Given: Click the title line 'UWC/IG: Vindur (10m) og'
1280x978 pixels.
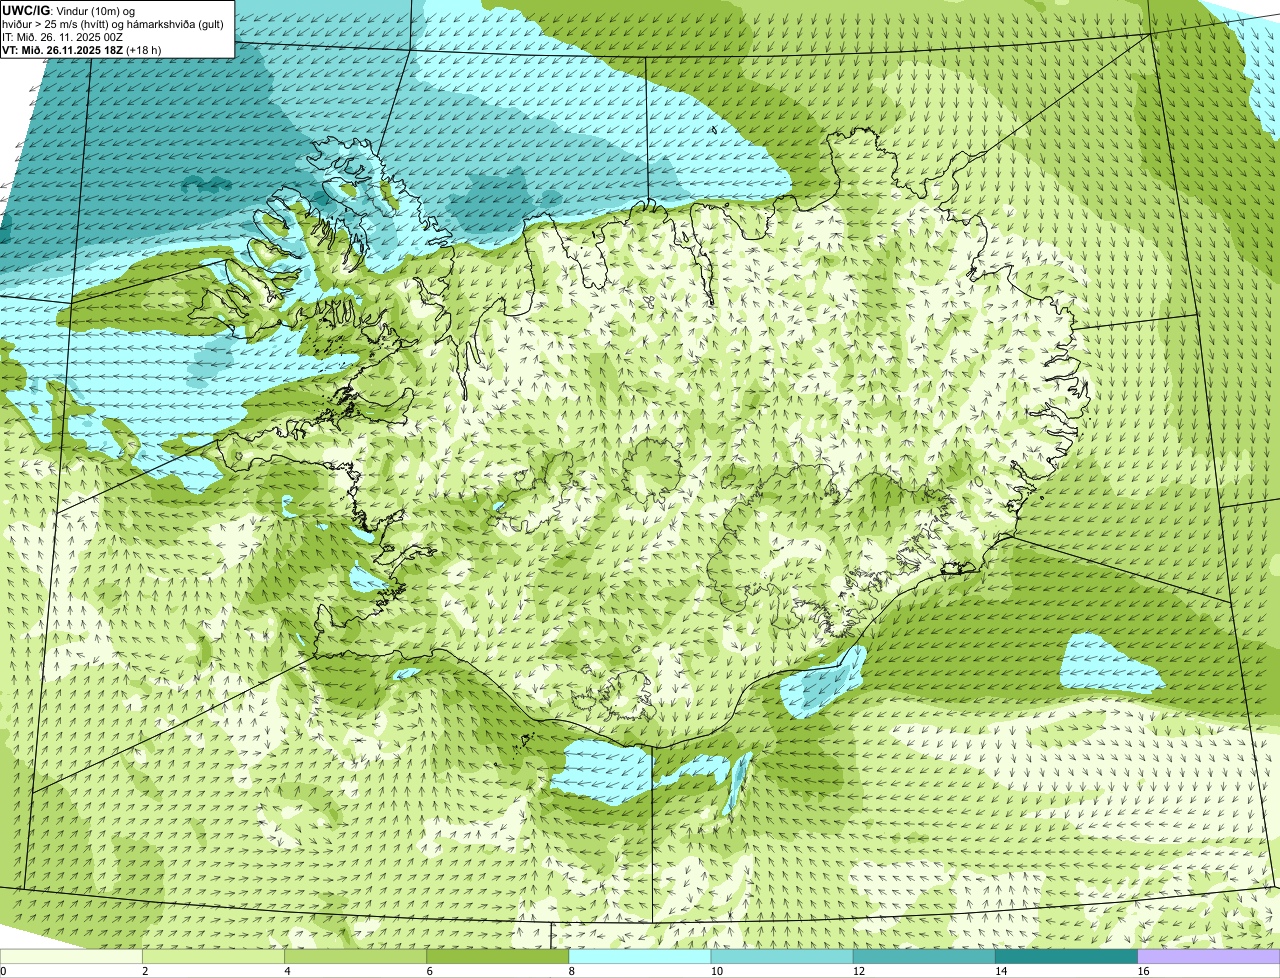Looking at the screenshot, I should (x=69, y=11).
